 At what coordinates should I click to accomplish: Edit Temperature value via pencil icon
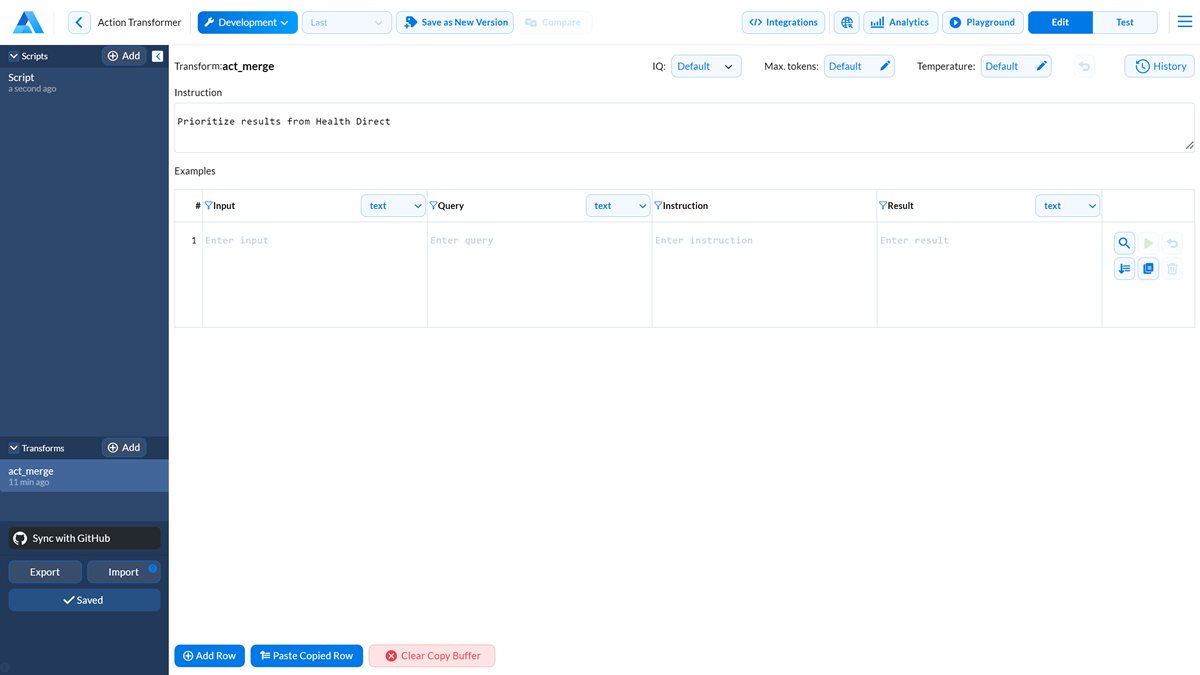point(1041,66)
